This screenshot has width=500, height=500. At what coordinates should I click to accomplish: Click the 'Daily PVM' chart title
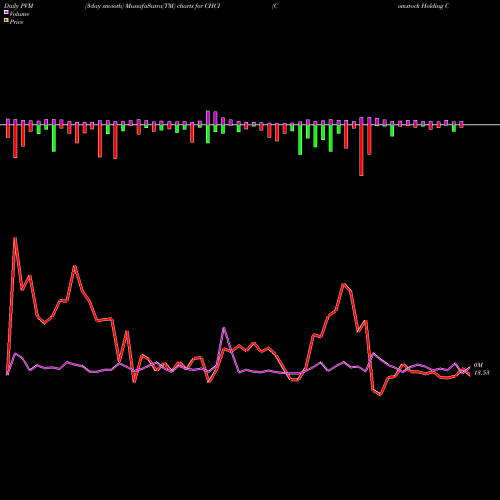click(x=20, y=6)
